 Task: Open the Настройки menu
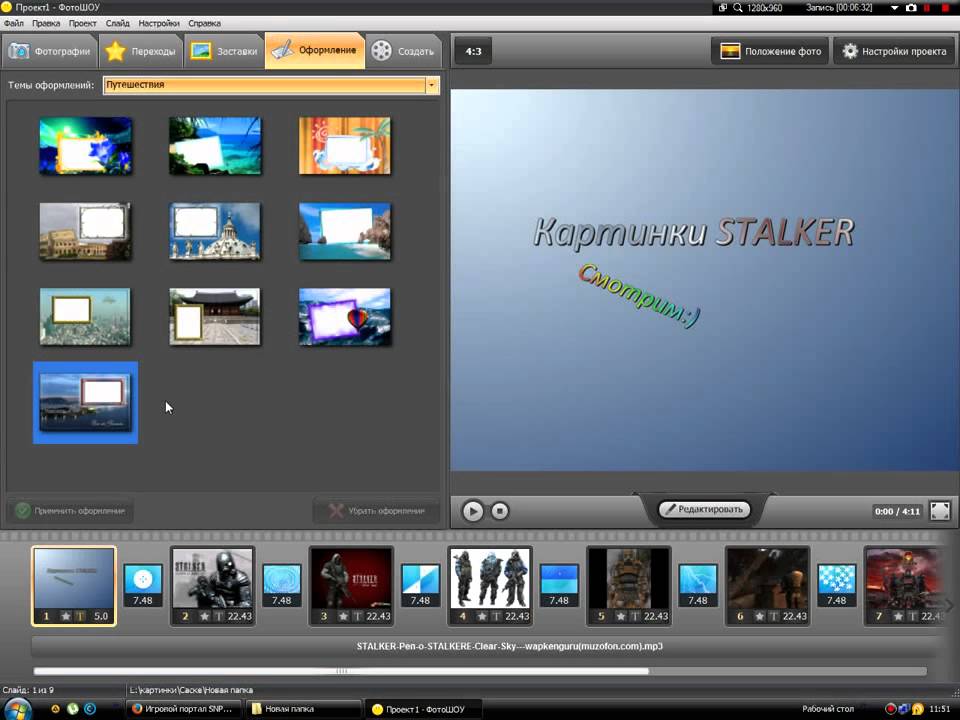tap(159, 23)
